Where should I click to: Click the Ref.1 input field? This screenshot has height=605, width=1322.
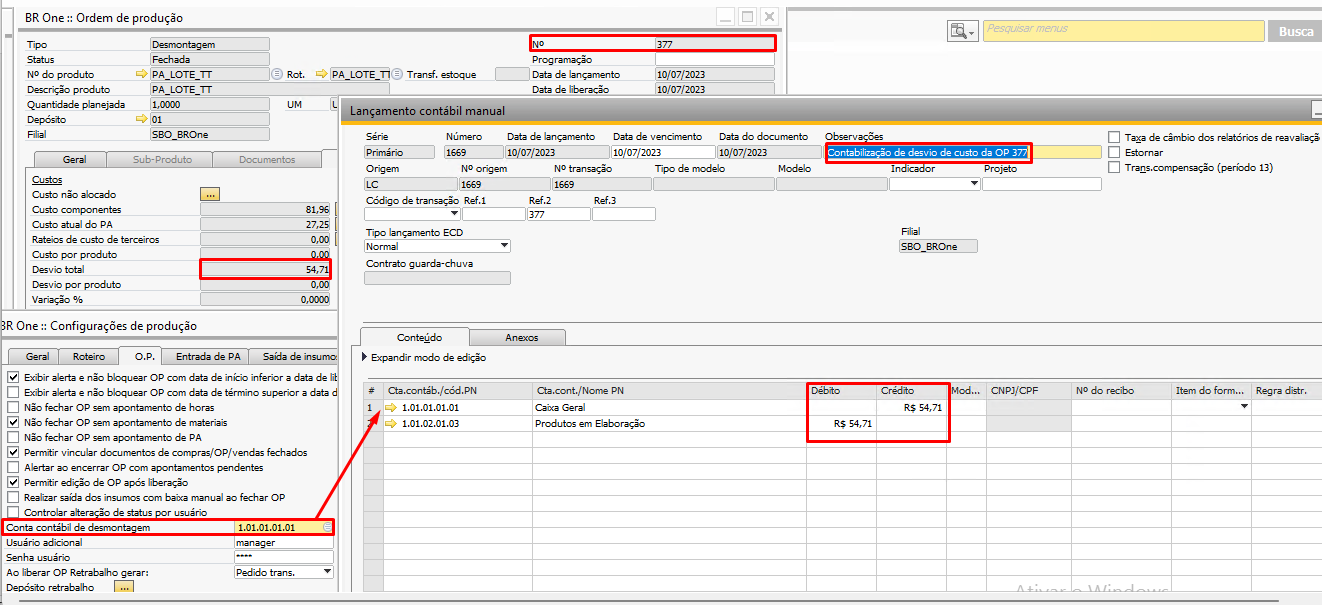click(493, 214)
